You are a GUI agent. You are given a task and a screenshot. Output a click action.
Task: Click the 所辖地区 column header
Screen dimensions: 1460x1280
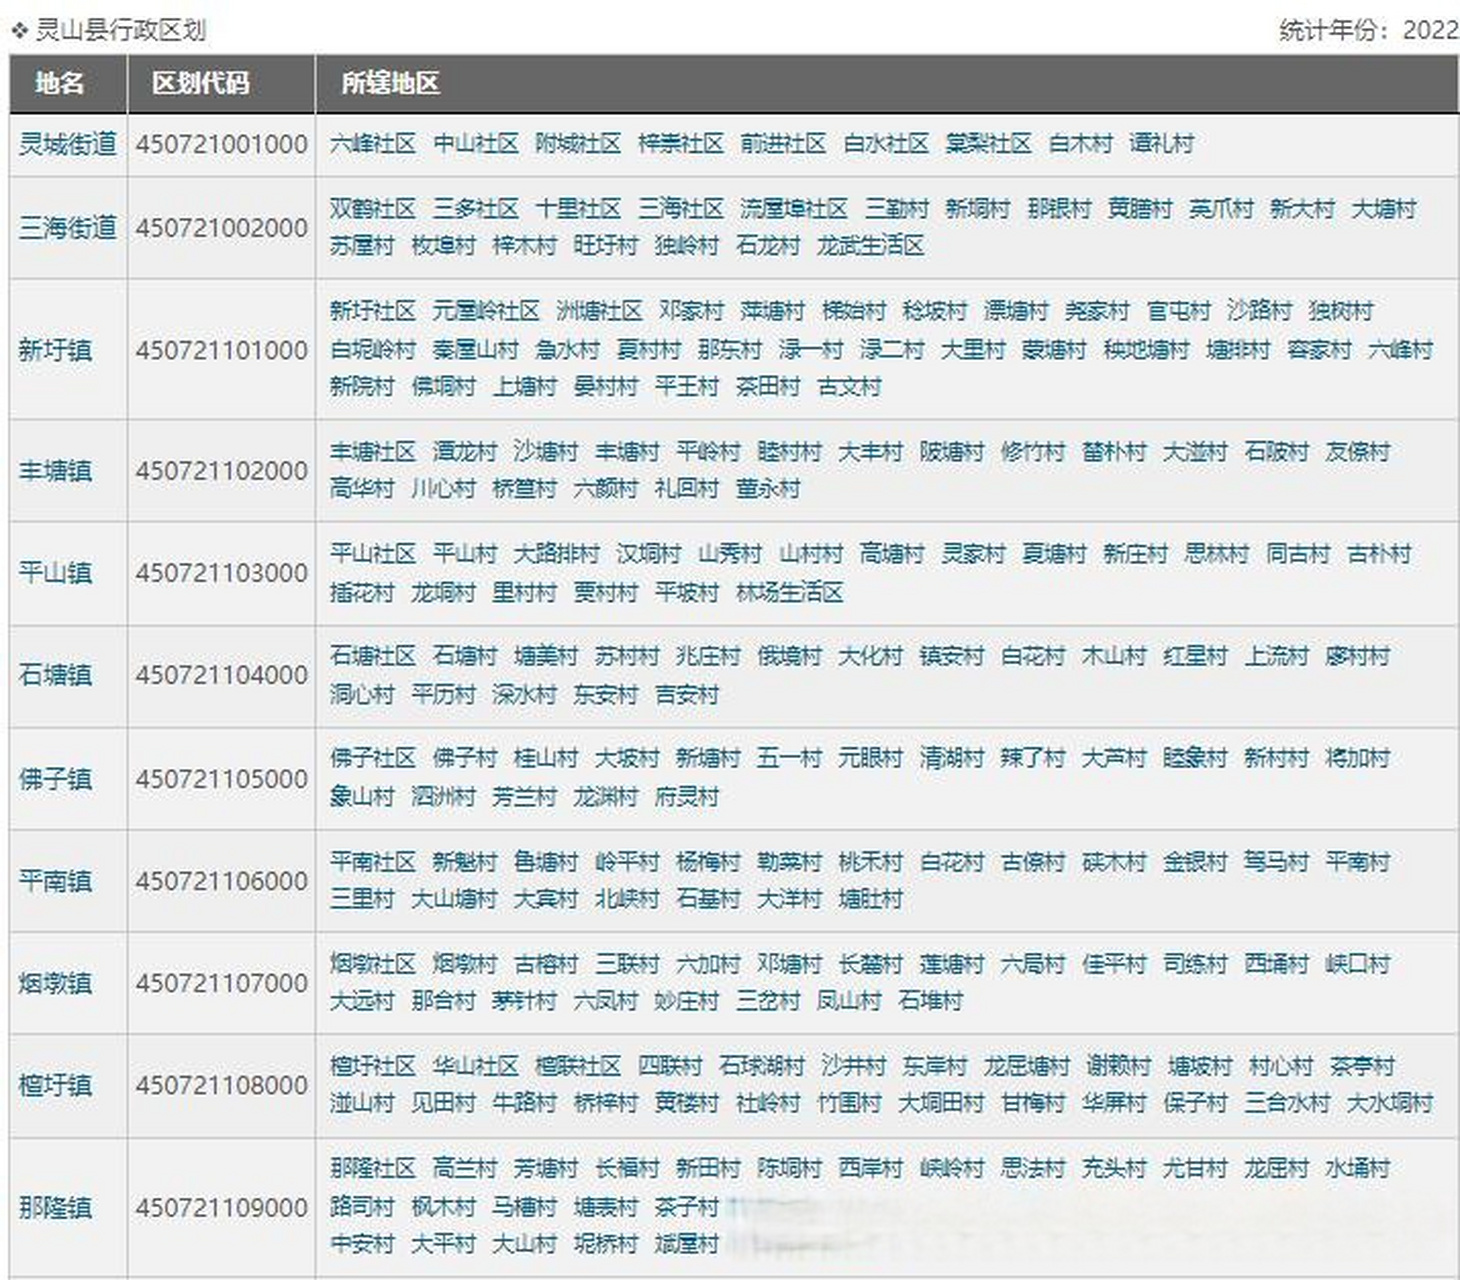click(x=390, y=83)
